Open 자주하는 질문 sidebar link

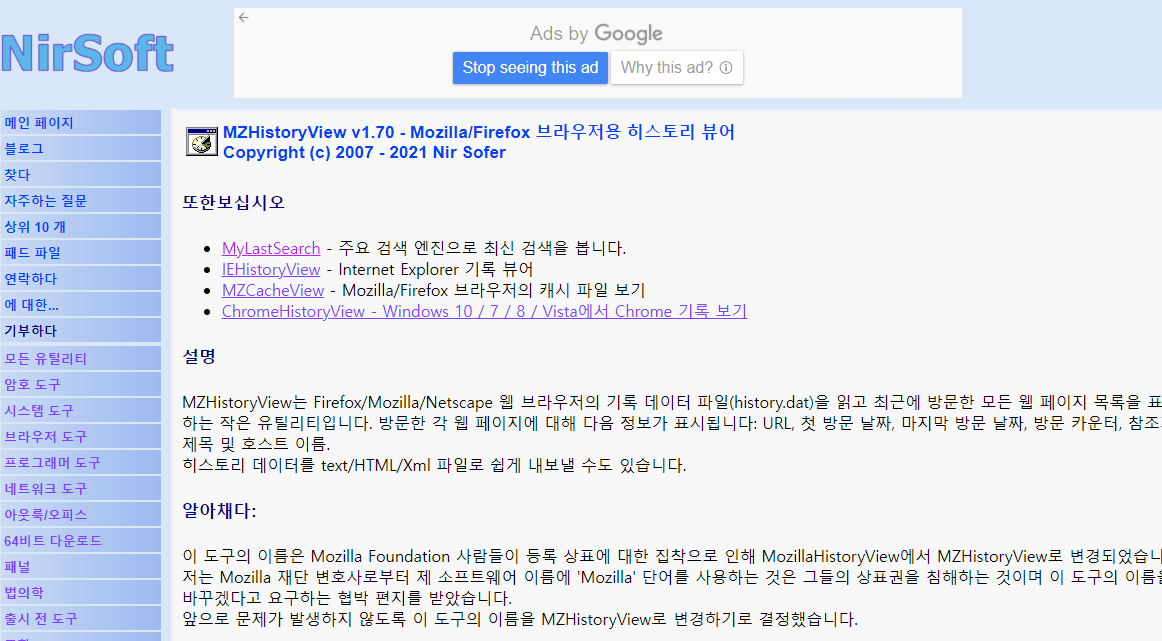click(x=80, y=200)
